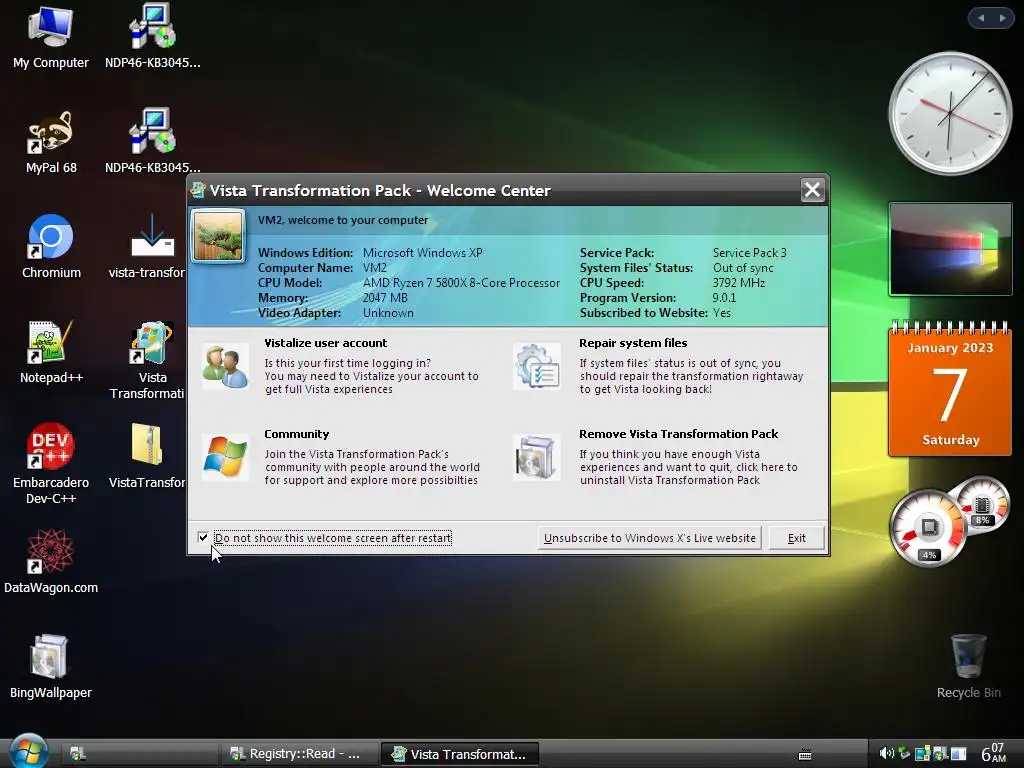Viewport: 1024px width, 768px height.
Task: Show previous sidebar gadgets page arrow
Action: point(981,18)
